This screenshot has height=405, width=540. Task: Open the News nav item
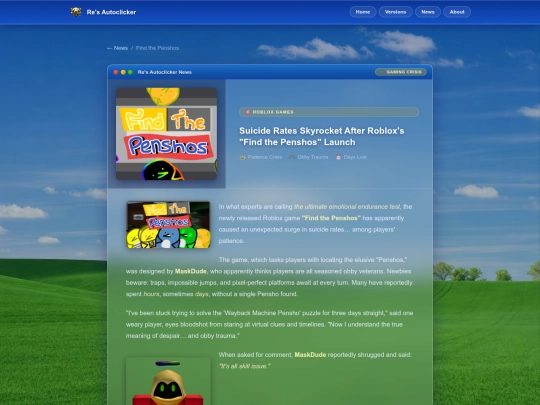click(428, 12)
